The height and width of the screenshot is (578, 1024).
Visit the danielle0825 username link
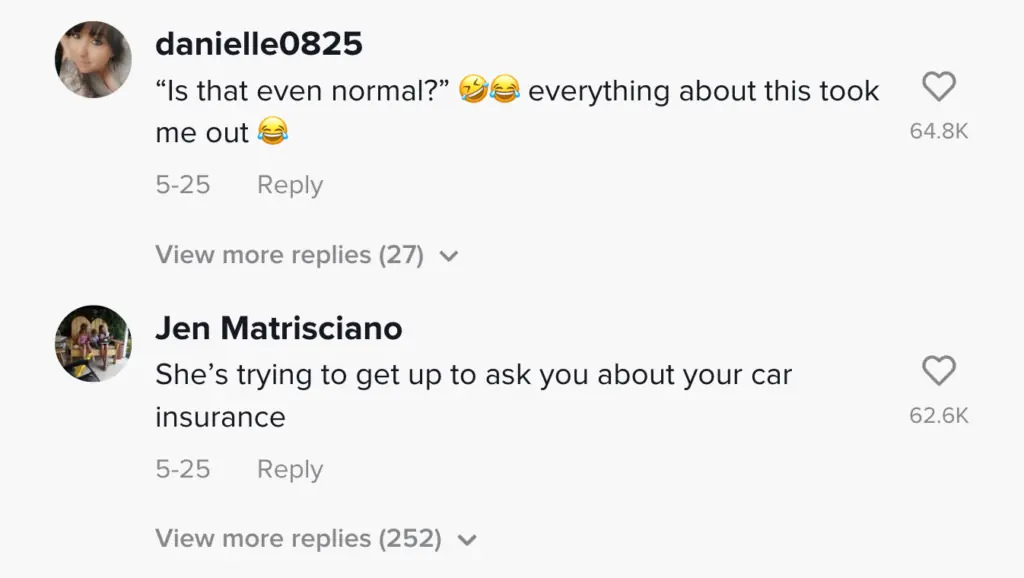259,44
